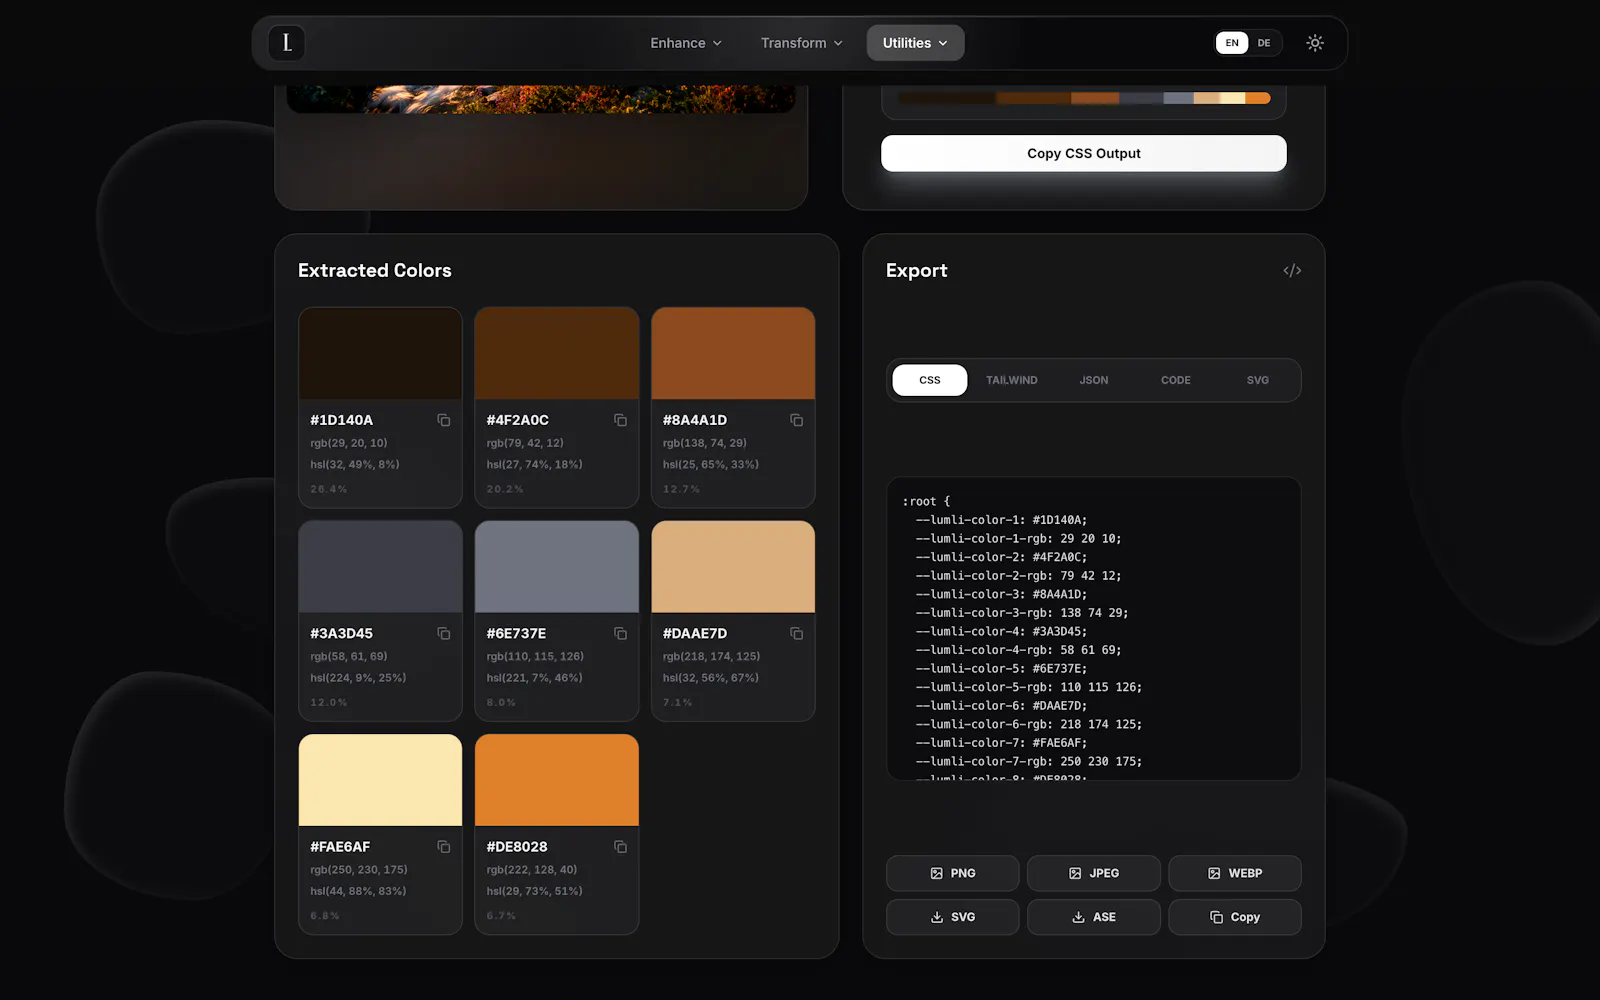Click the rgb(250, 230, 175) value
This screenshot has width=1600, height=1000.
point(359,870)
